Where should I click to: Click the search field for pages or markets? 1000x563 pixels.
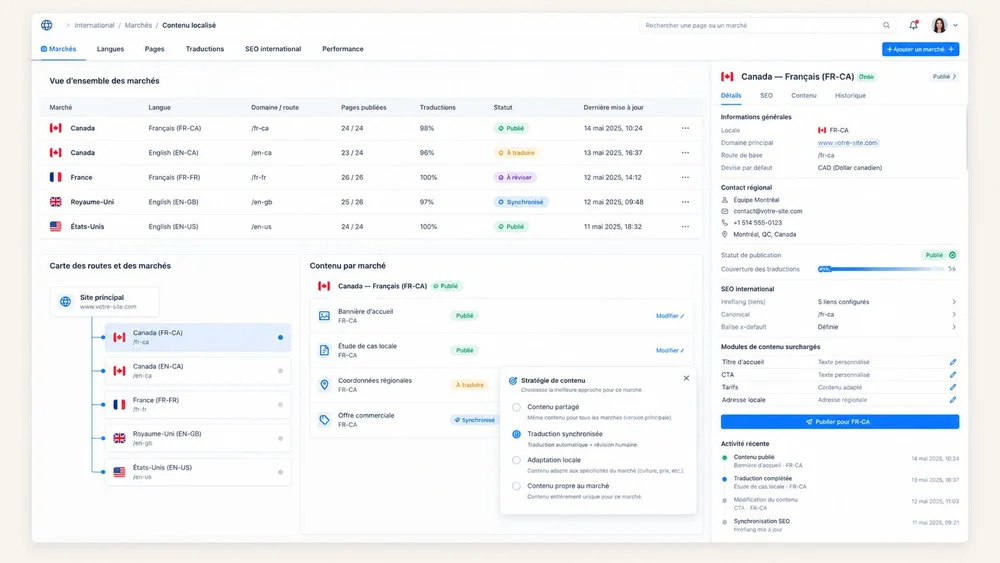[x=767, y=26]
